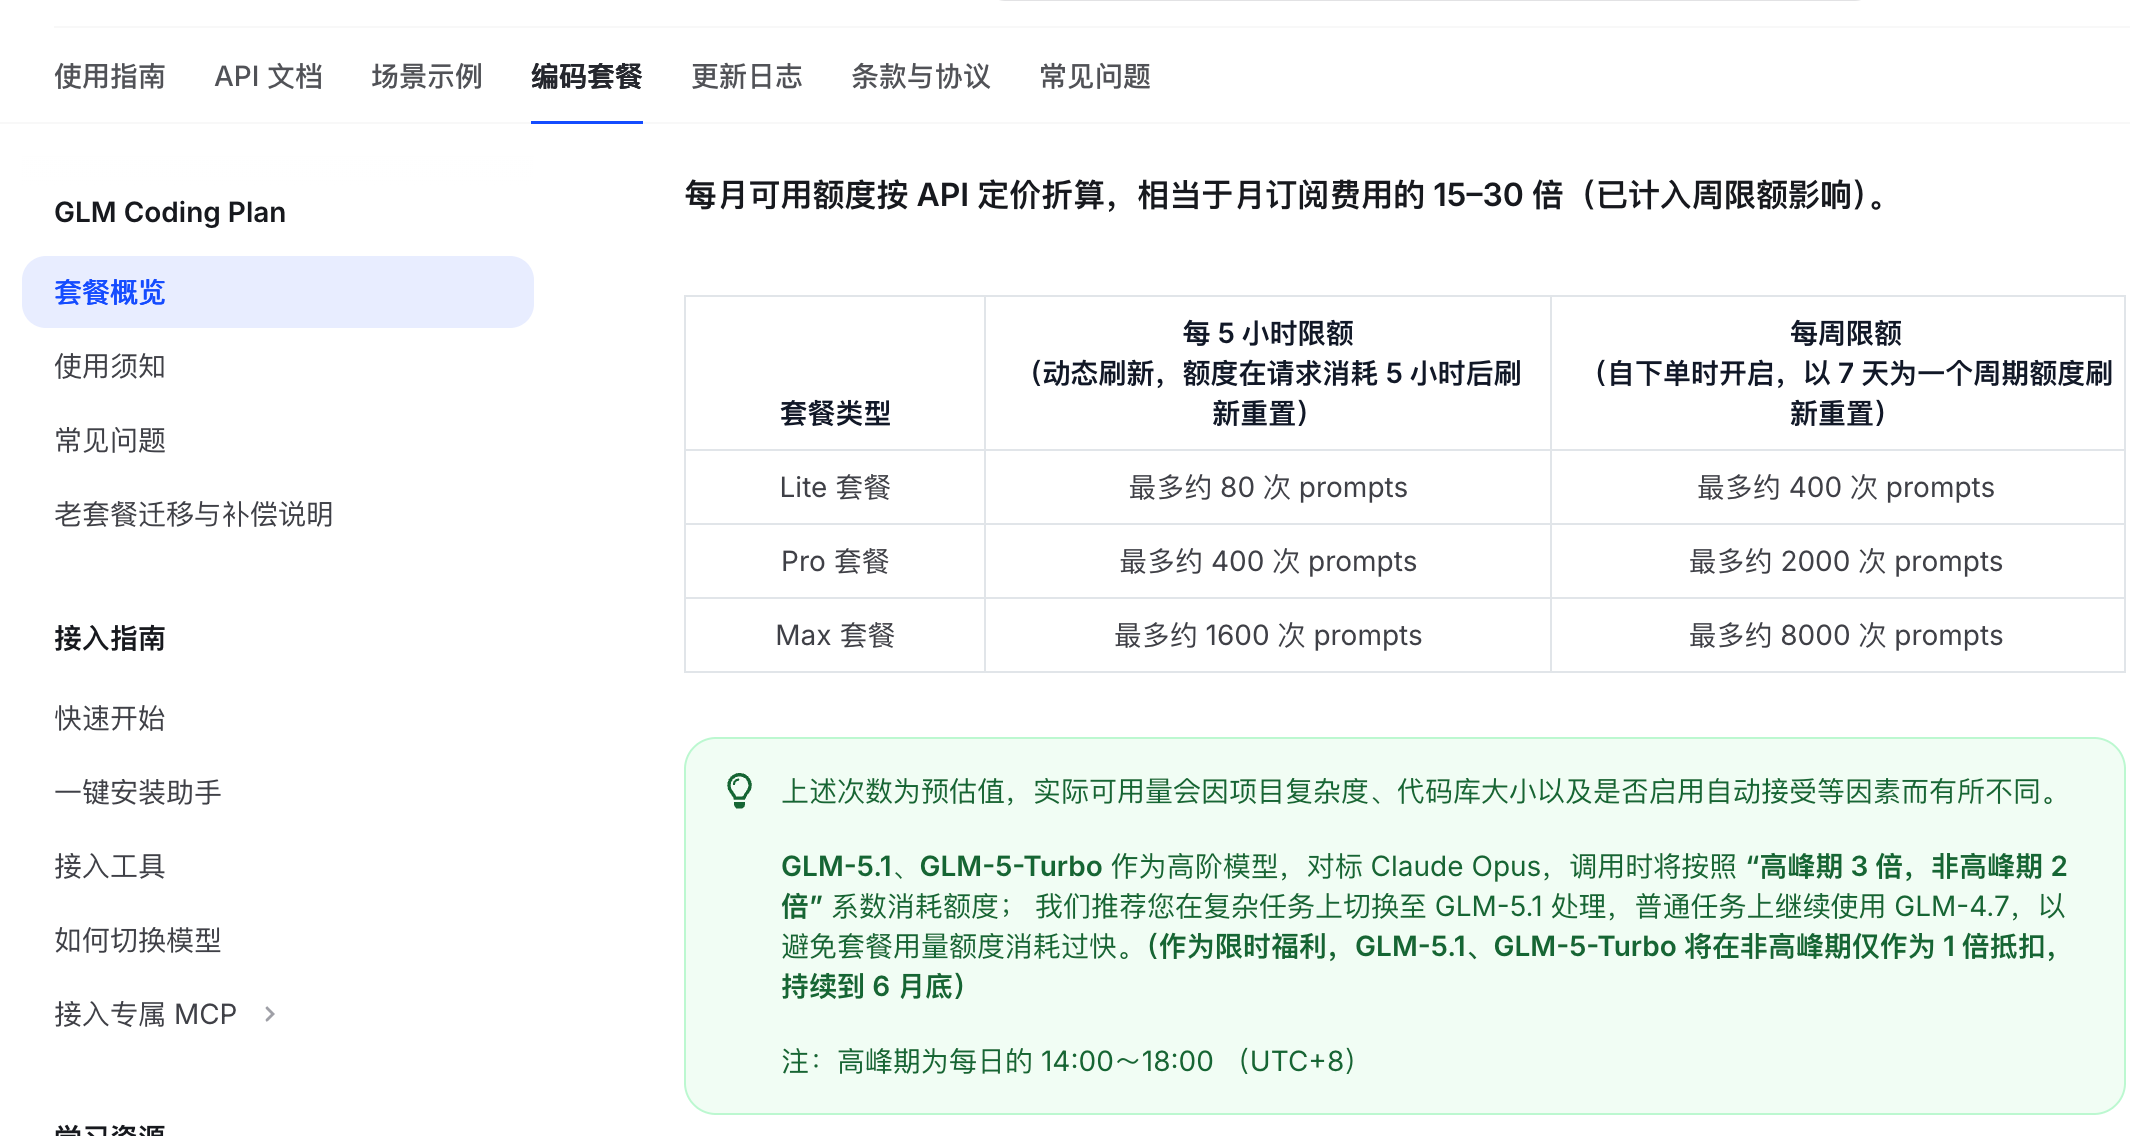
Task: Click the Max 套餐 table cell
Action: 835,635
